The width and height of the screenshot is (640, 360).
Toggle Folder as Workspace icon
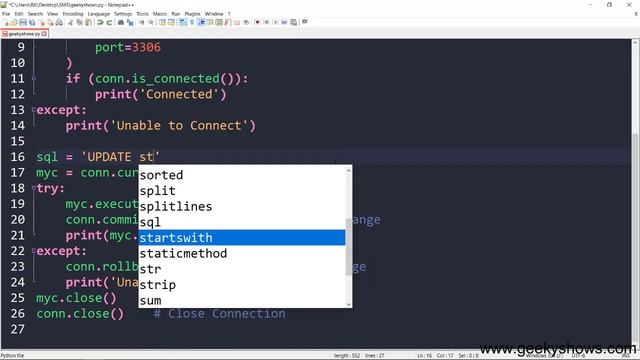coord(237,22)
